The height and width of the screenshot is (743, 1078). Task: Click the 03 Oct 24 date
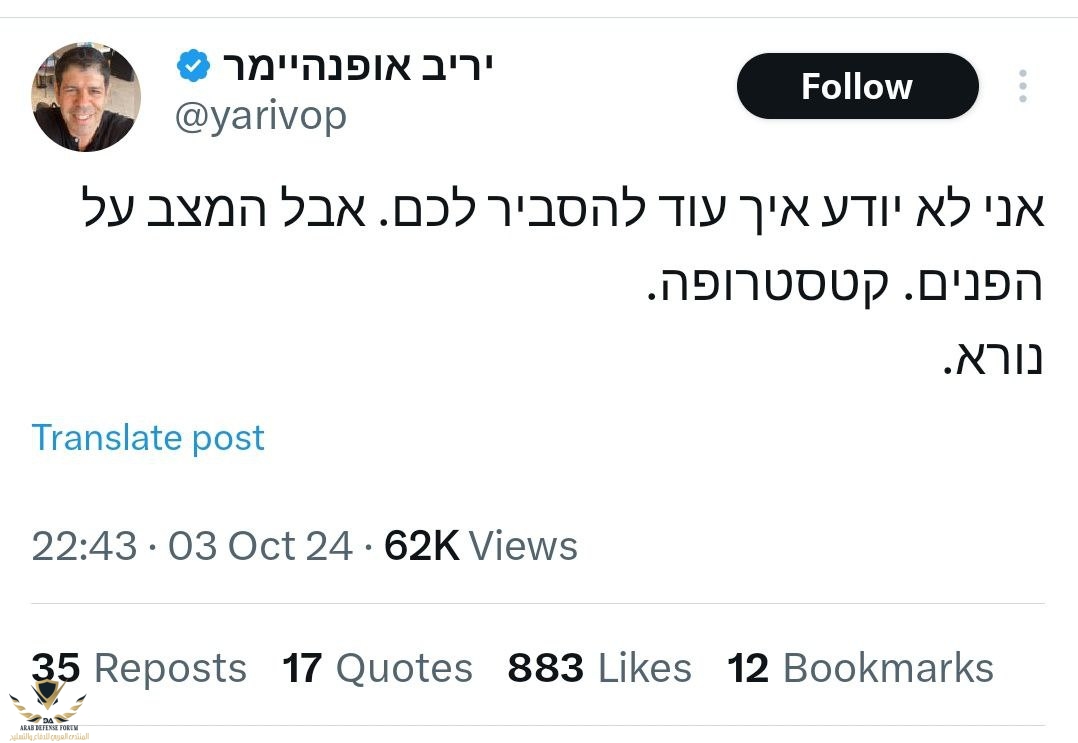(260, 546)
